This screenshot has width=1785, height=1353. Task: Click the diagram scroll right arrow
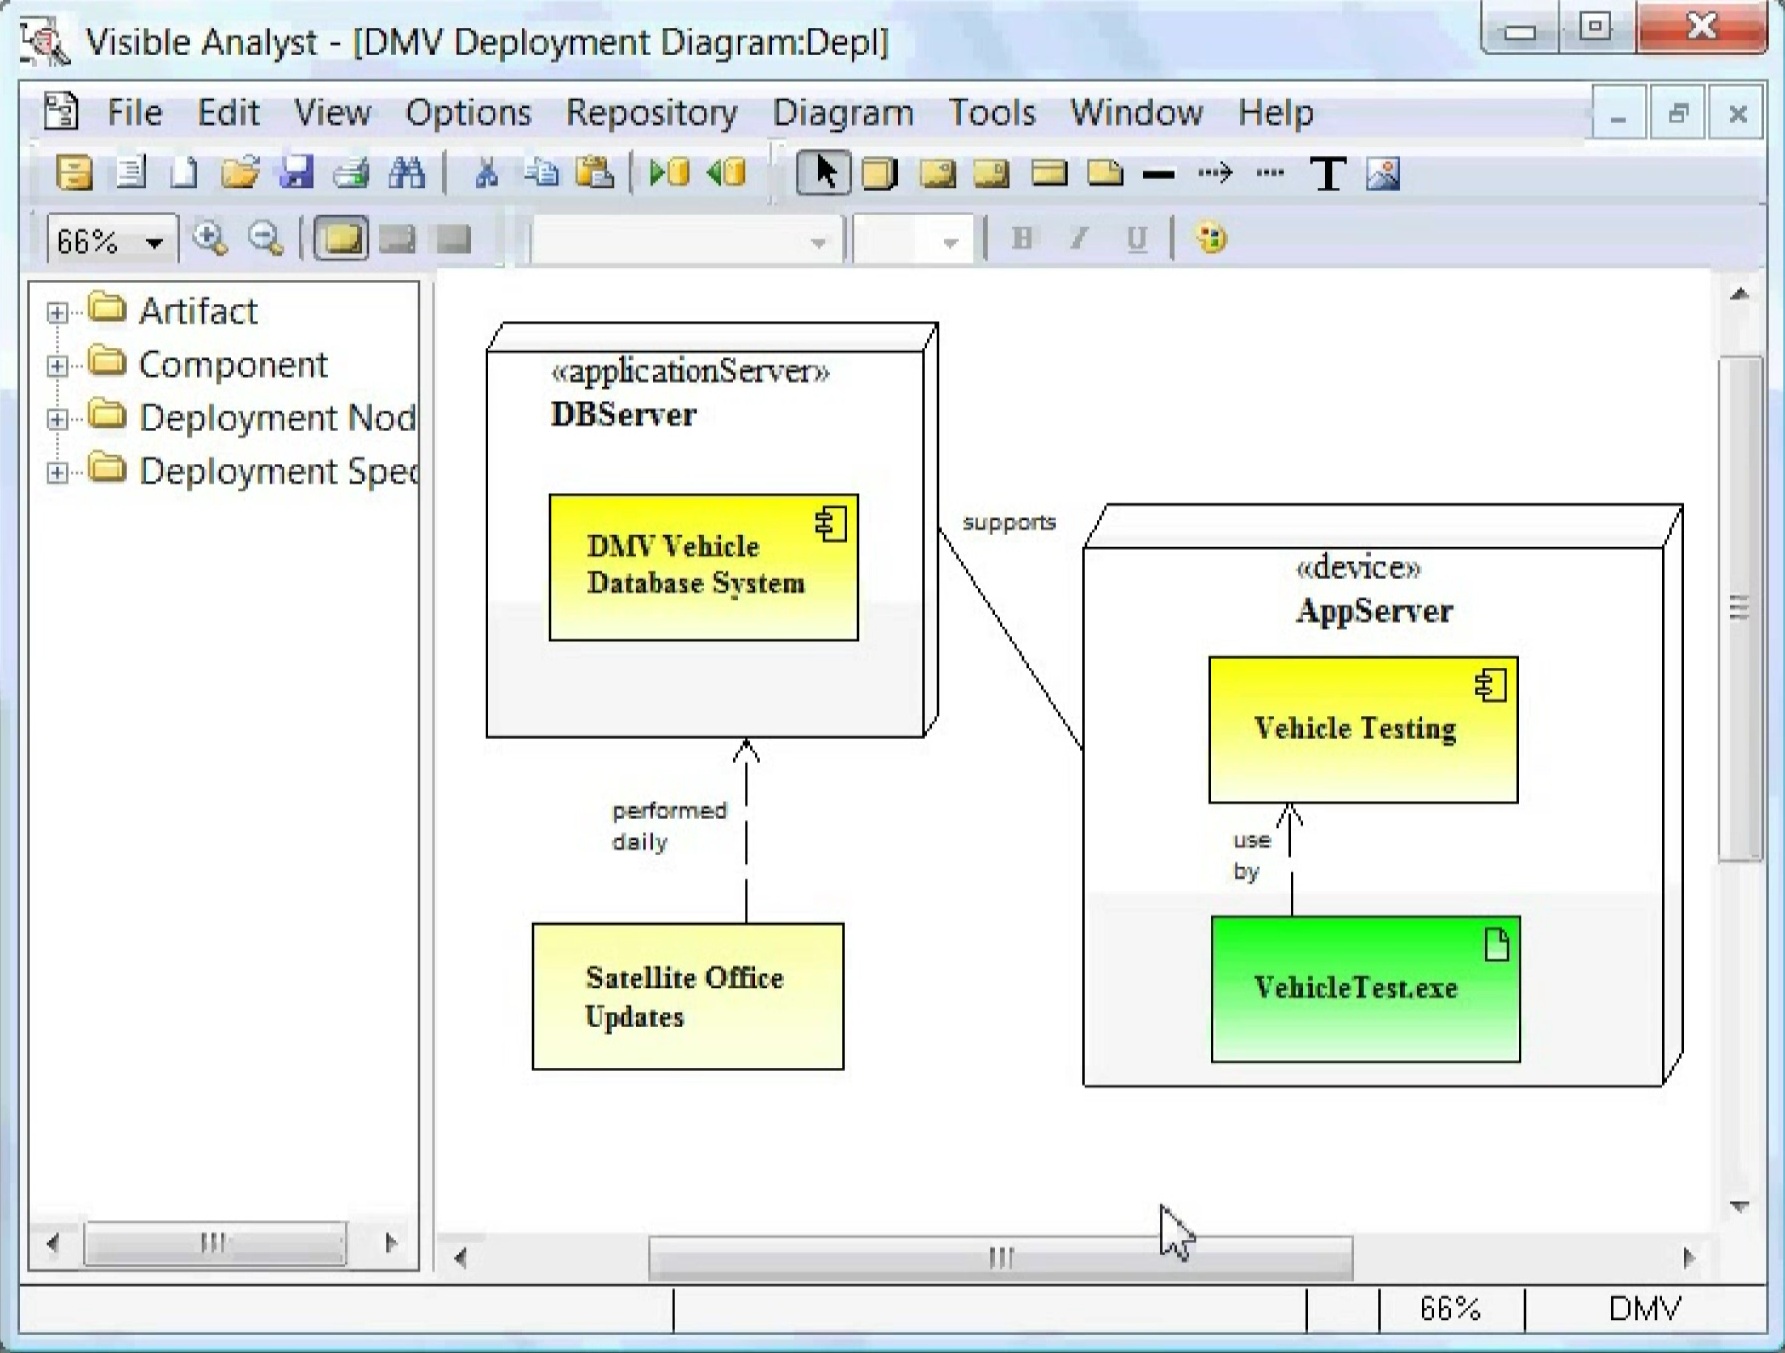click(x=1688, y=1257)
